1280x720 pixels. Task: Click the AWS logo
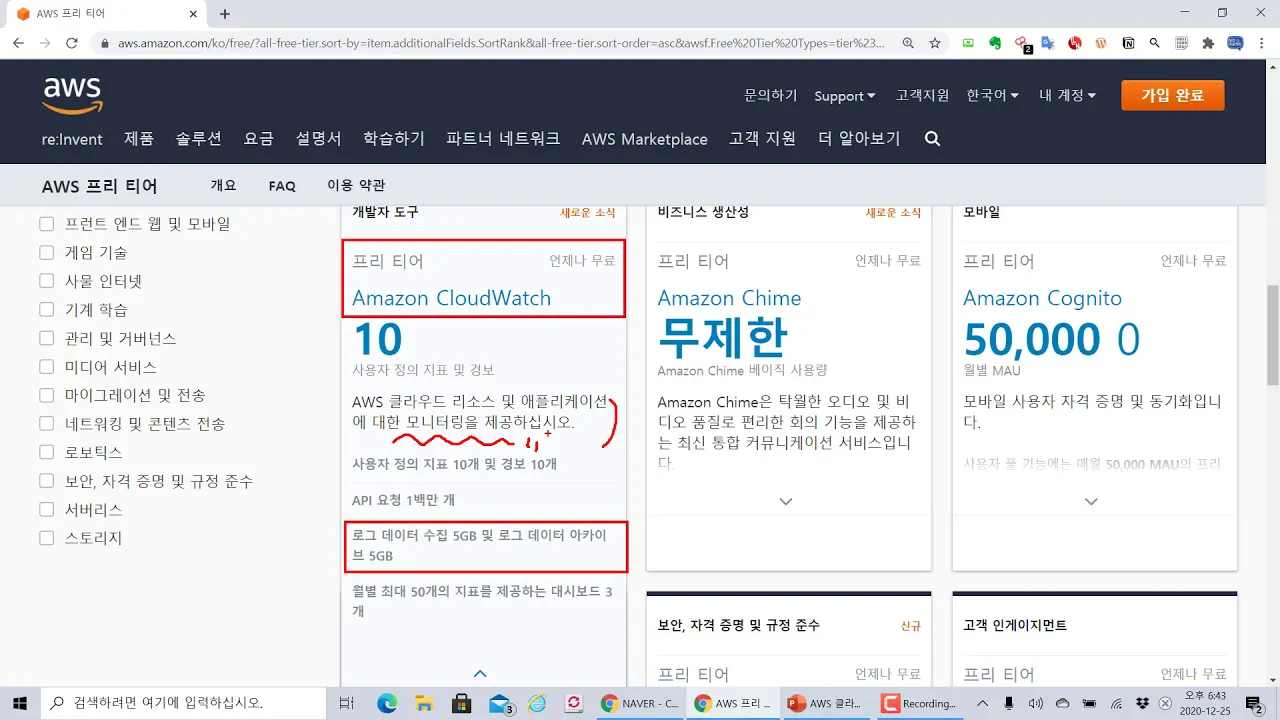coord(72,96)
